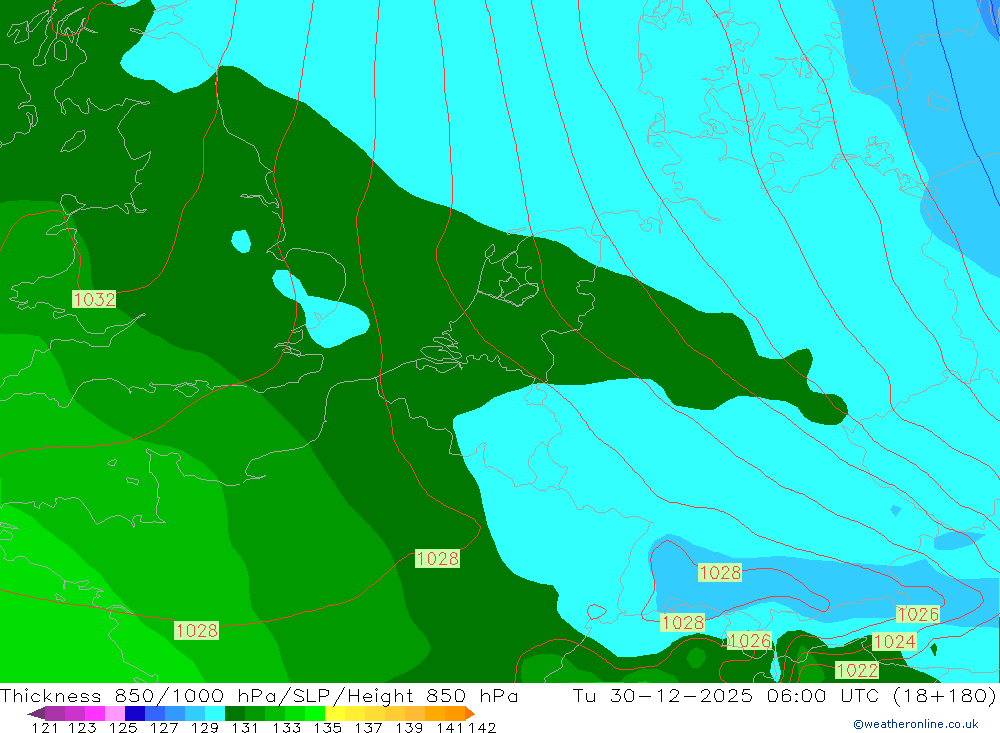Open the weatheronline.co.uk copyright link

click(915, 724)
